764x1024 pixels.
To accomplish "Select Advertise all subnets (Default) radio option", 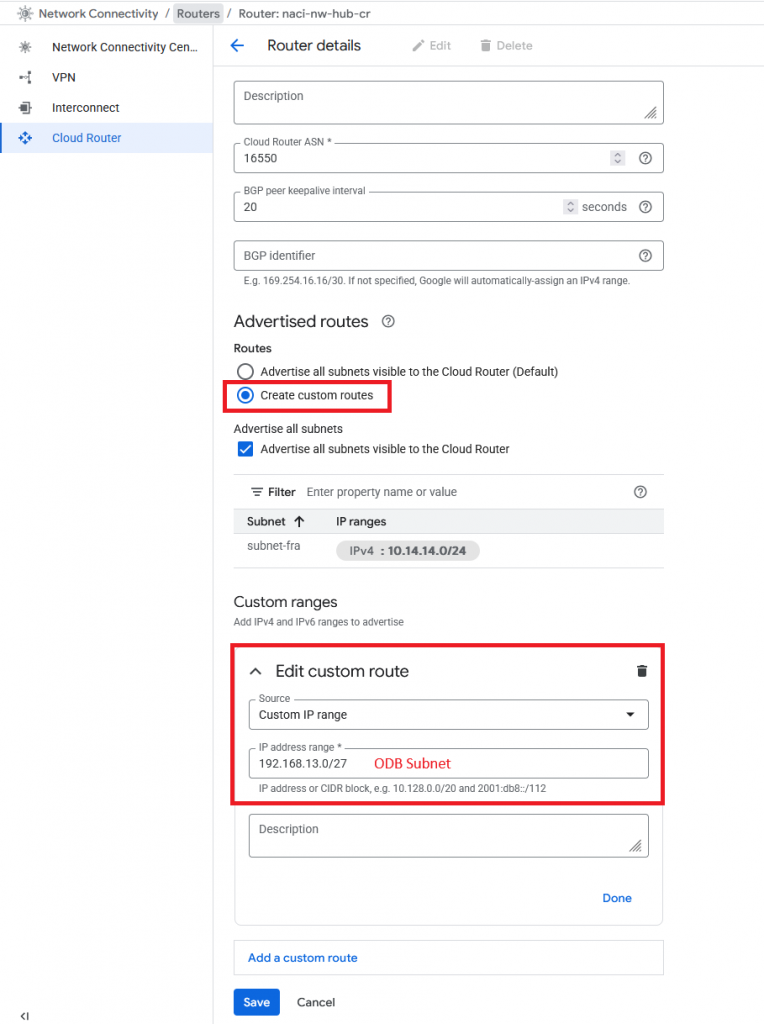I will 245,371.
